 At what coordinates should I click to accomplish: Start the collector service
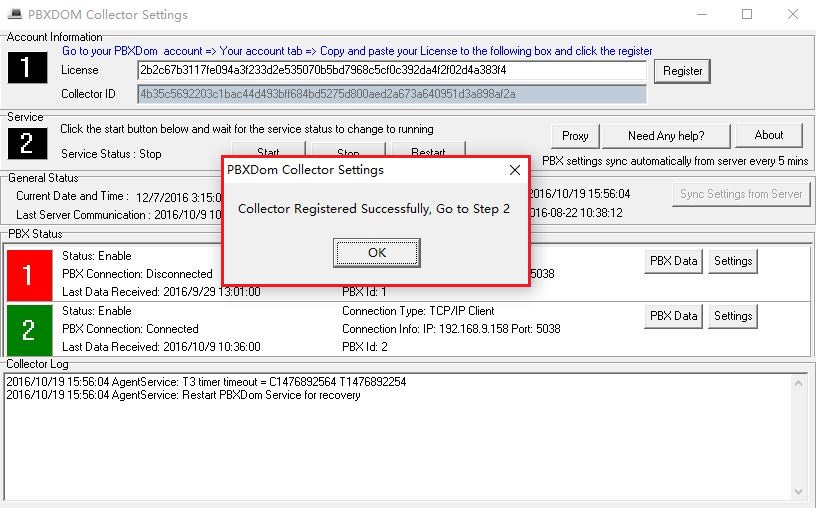[268, 149]
